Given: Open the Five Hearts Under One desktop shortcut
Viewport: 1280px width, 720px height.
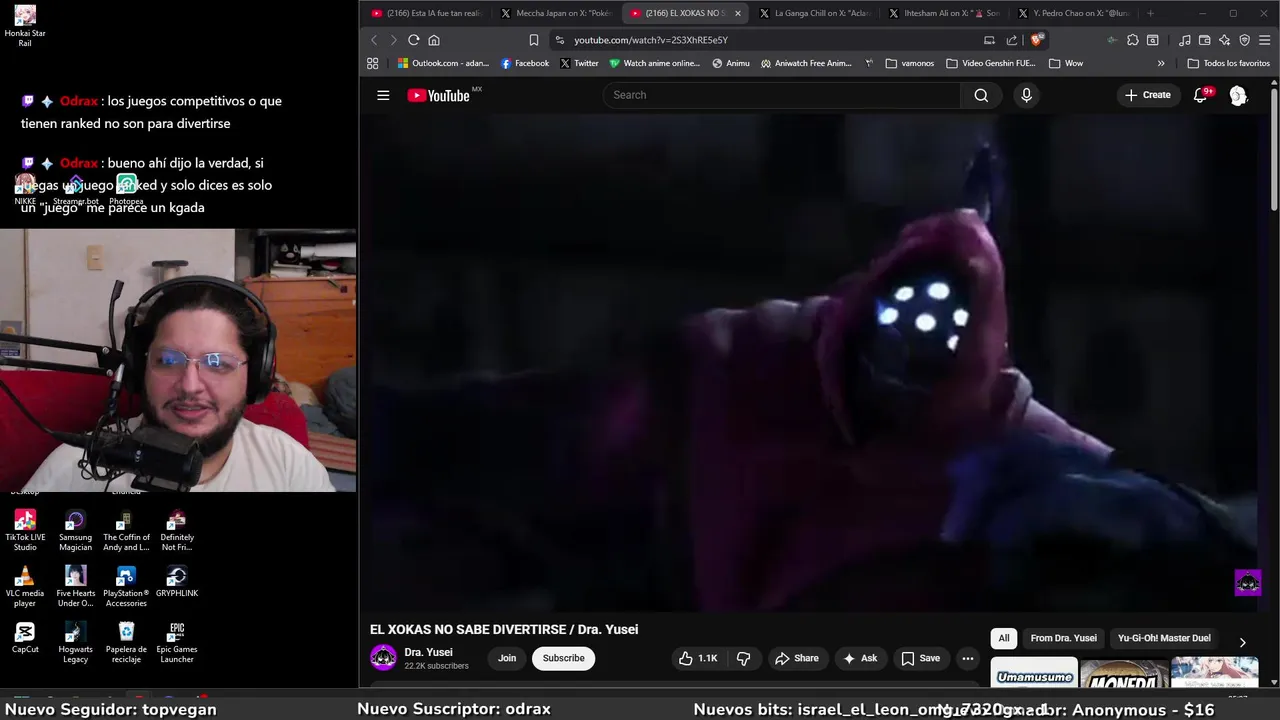Looking at the screenshot, I should [x=75, y=586].
